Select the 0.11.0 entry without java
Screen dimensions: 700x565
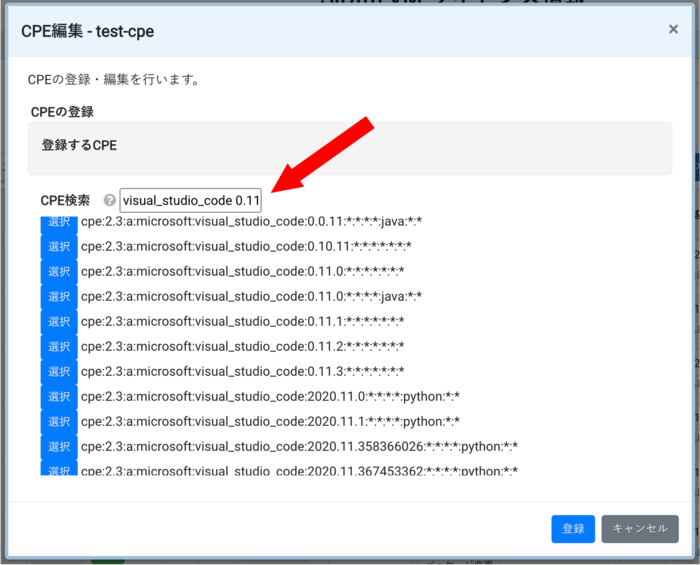59,272
